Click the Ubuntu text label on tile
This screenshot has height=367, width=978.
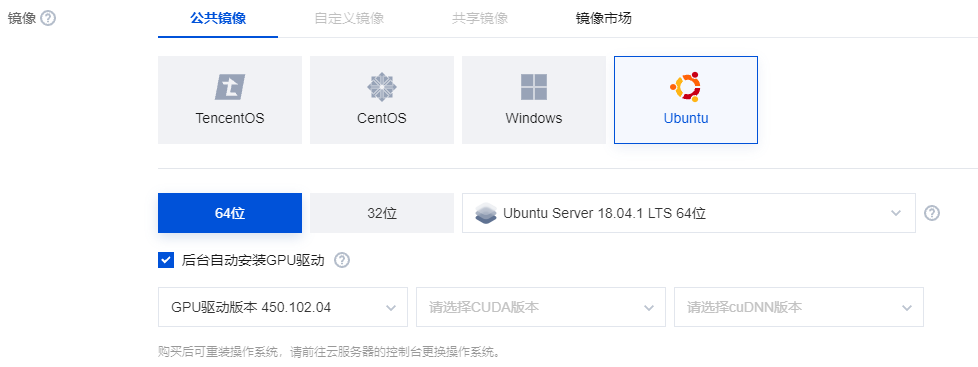tap(686, 118)
